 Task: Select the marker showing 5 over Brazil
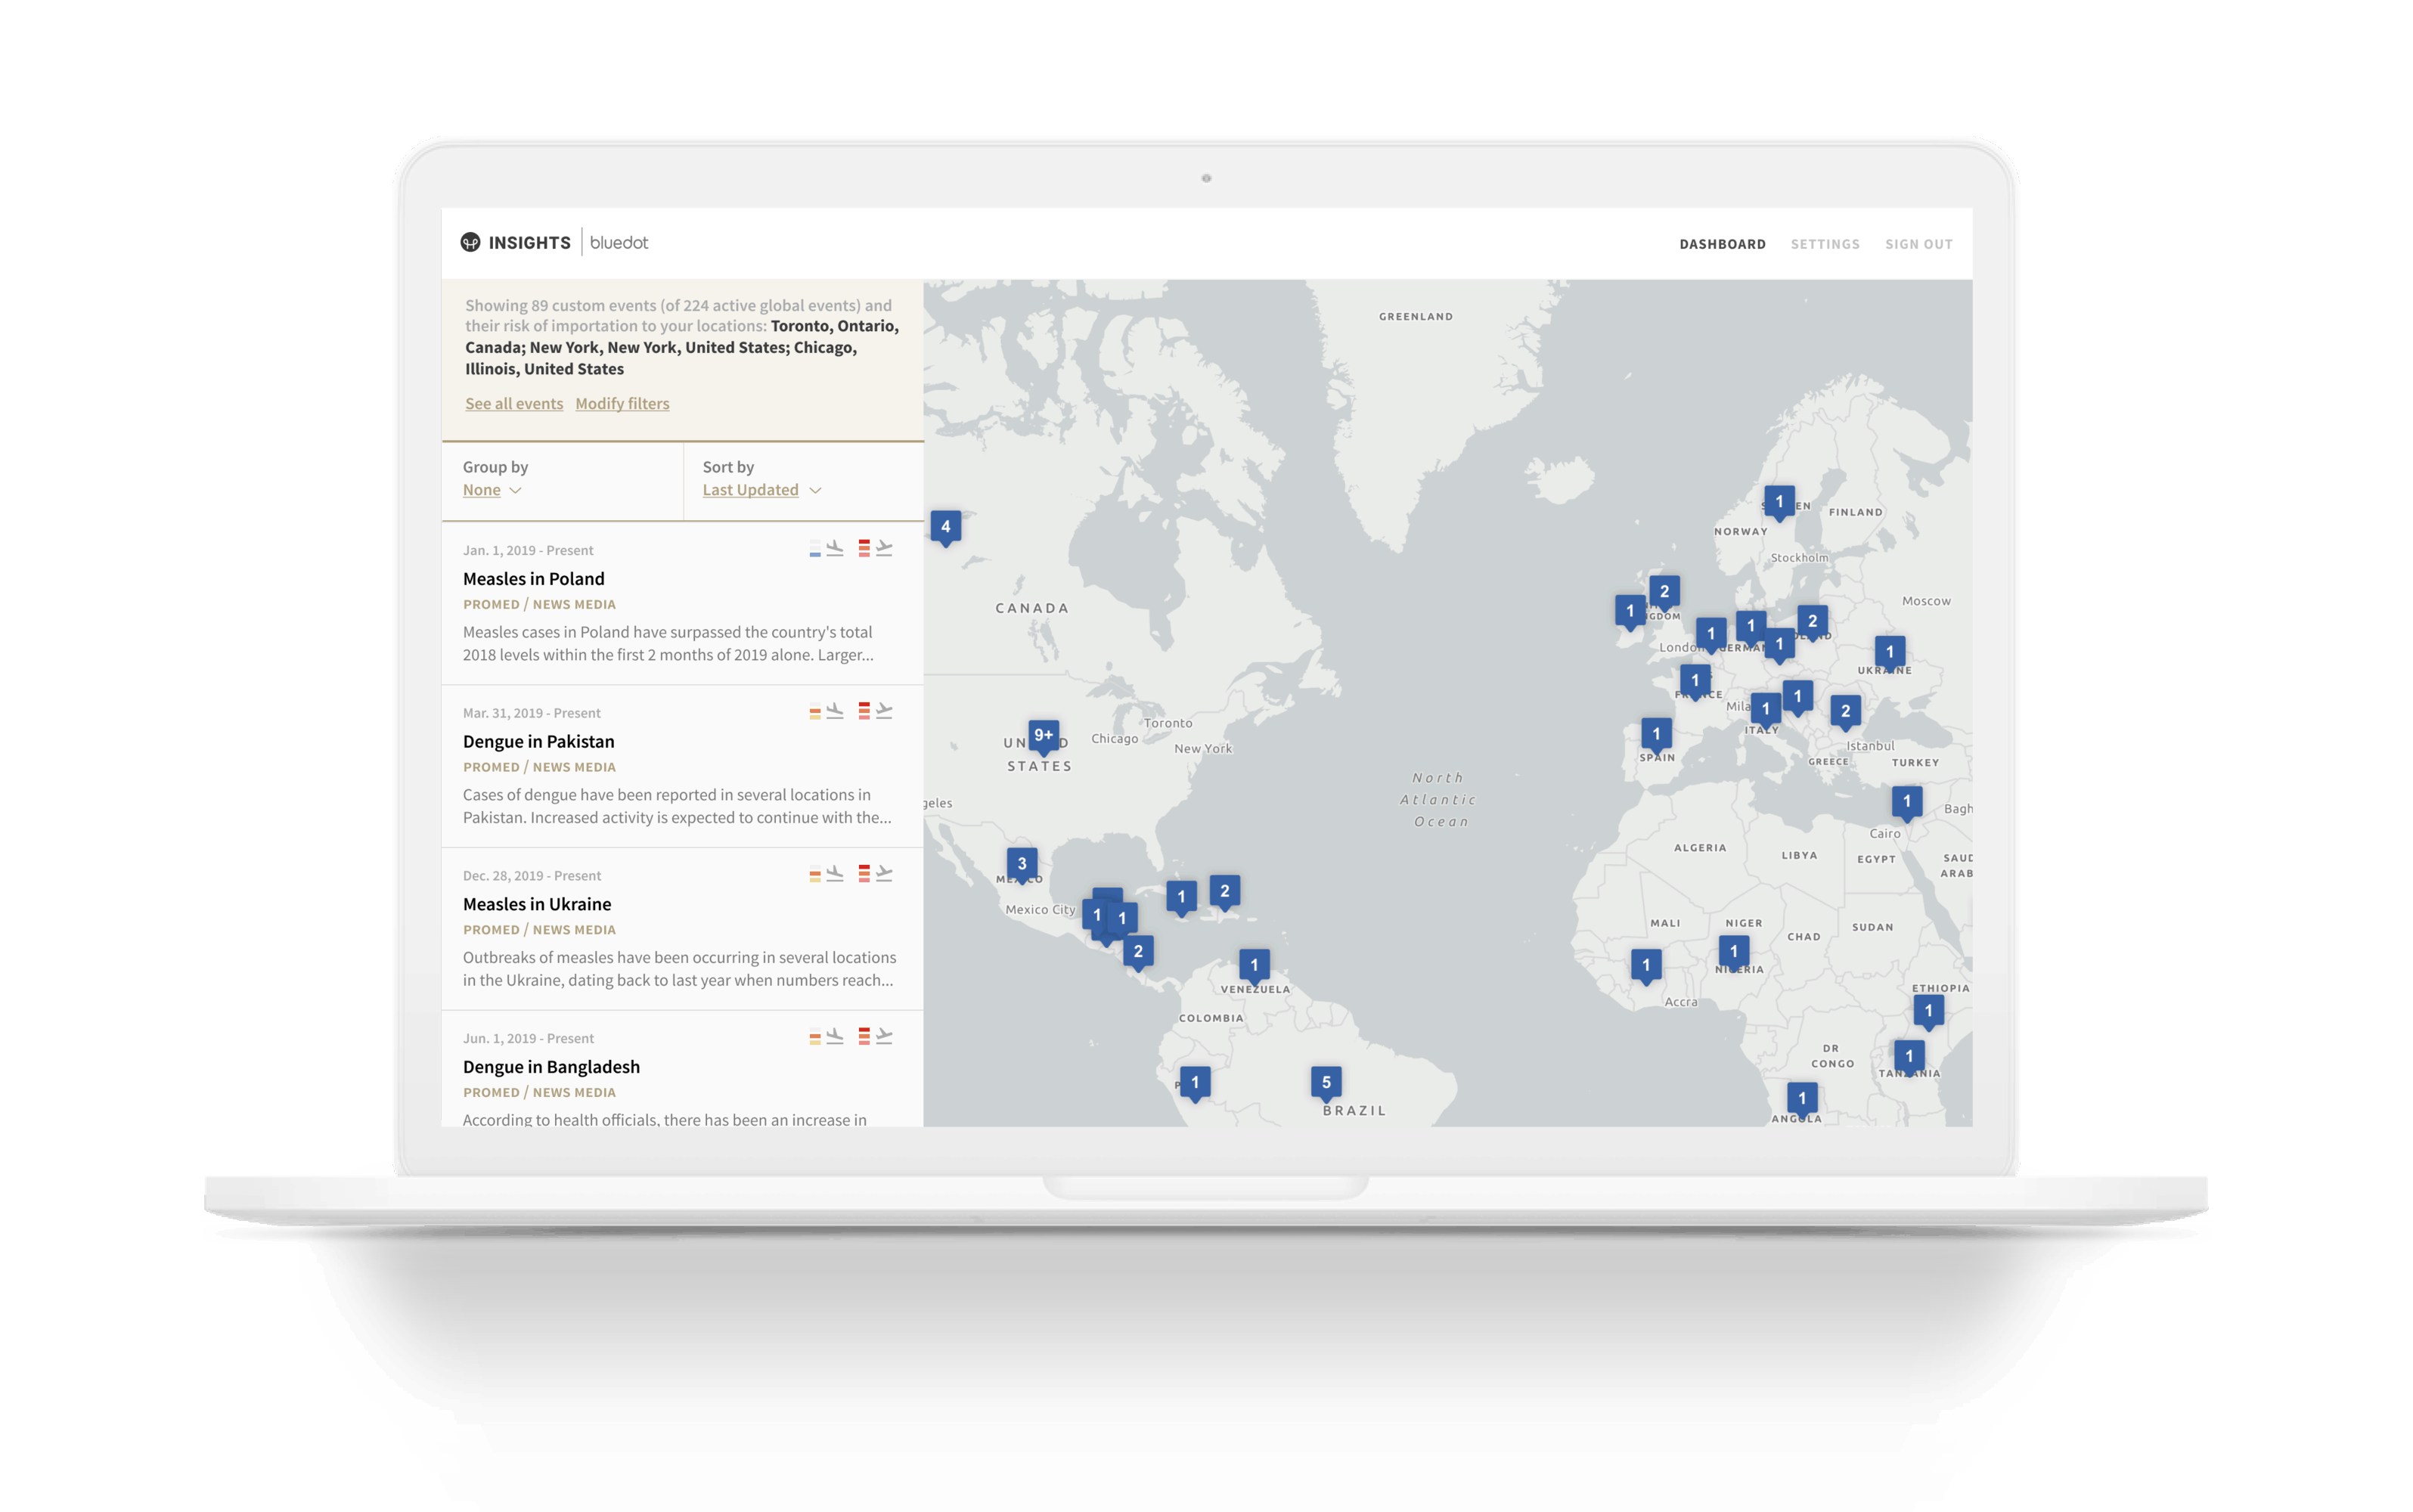click(x=1327, y=1083)
